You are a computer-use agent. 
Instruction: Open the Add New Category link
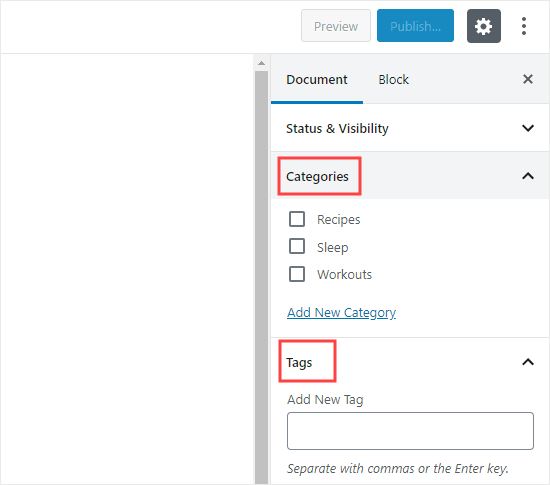(341, 312)
